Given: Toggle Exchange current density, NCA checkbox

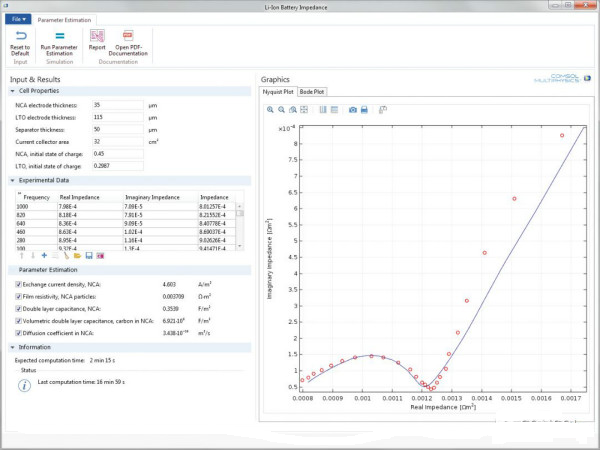Looking at the screenshot, I should point(18,284).
